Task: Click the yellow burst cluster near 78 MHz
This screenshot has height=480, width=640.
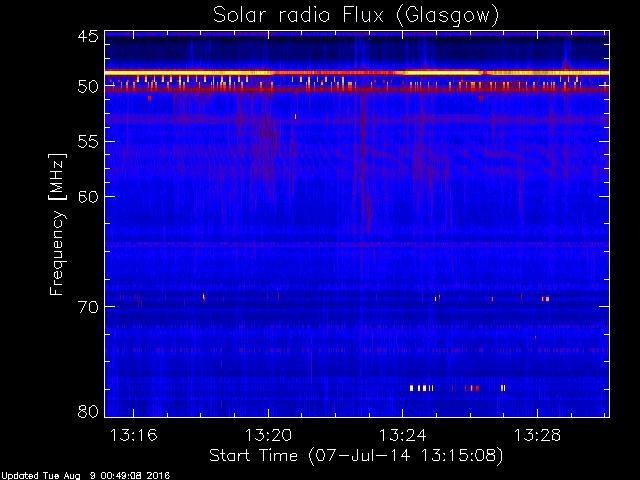Action: (x=422, y=388)
